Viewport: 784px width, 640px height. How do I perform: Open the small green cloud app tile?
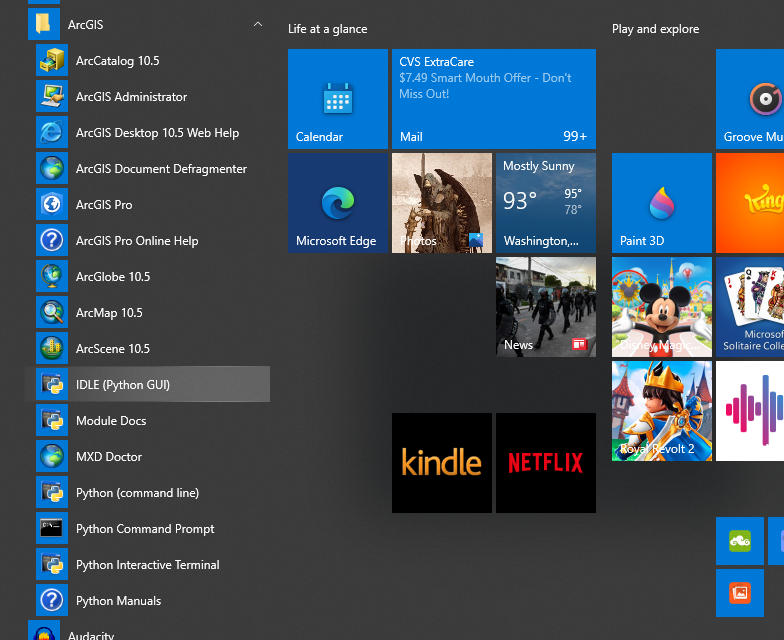tap(740, 541)
